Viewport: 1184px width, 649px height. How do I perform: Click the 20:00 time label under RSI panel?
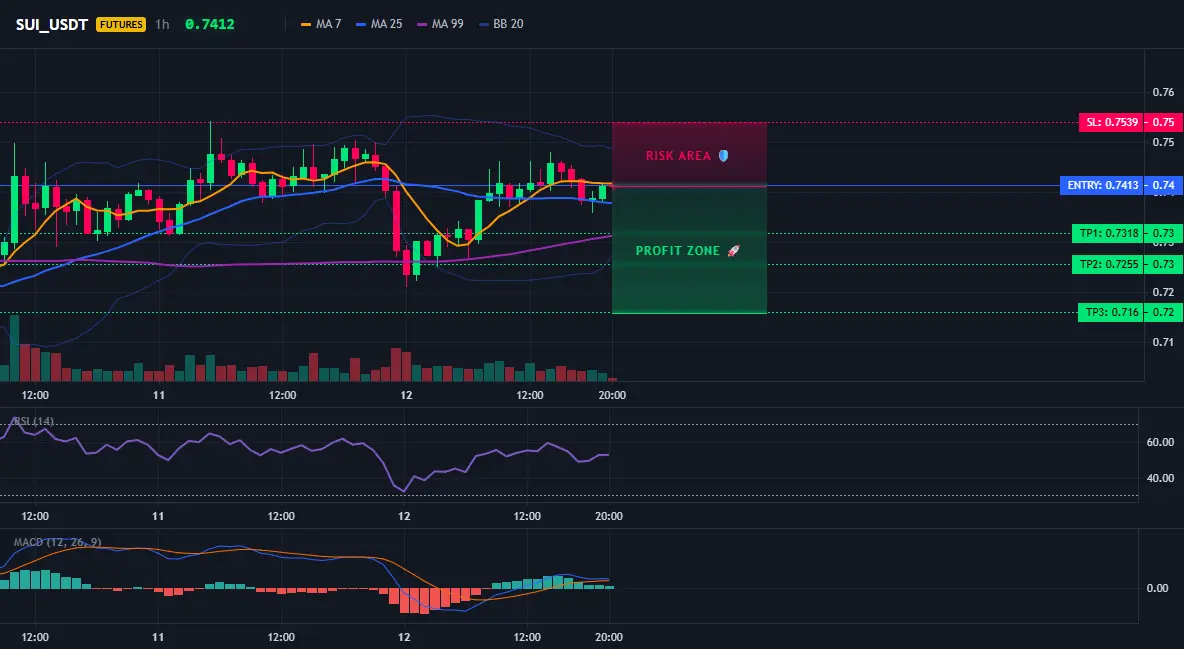[609, 516]
